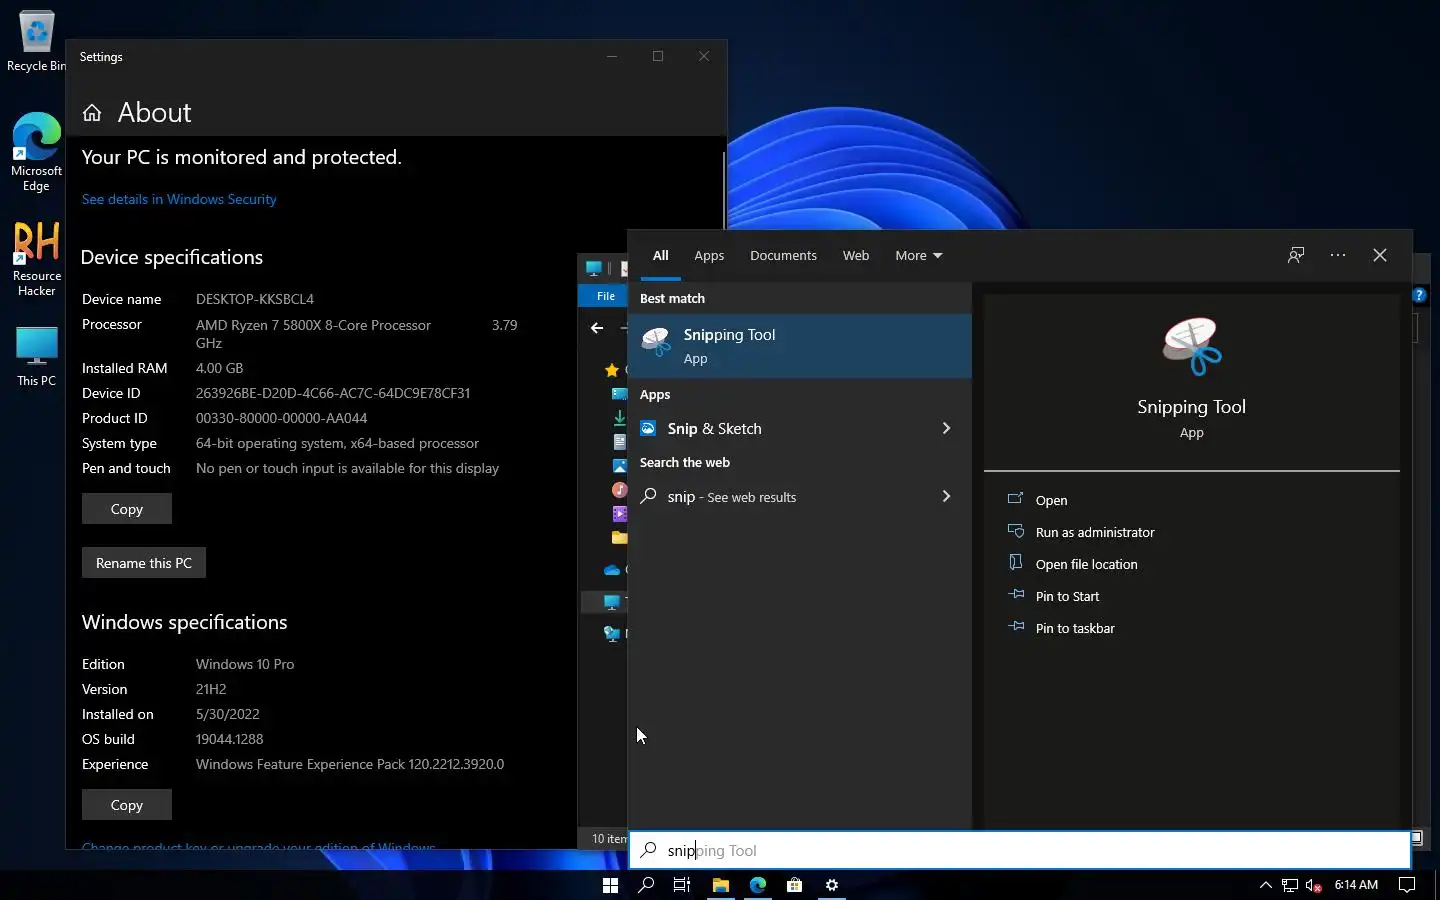Click the OS build value 19044.1288
1440x900 pixels.
click(230, 739)
